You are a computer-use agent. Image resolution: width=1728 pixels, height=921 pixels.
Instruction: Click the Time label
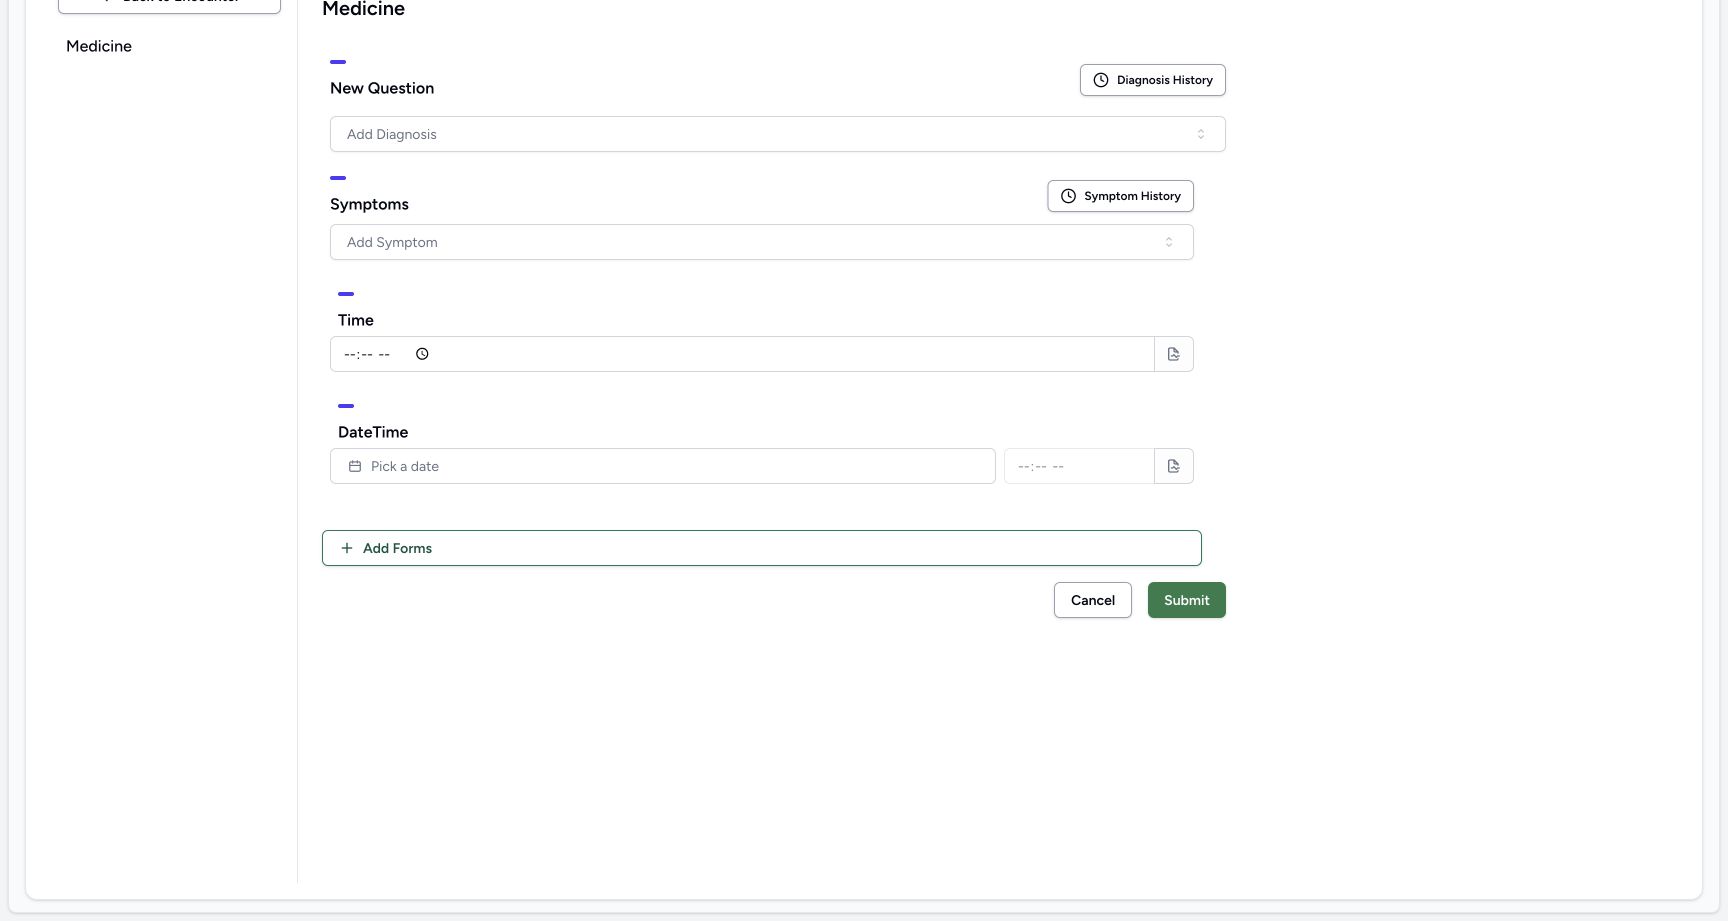coord(356,320)
